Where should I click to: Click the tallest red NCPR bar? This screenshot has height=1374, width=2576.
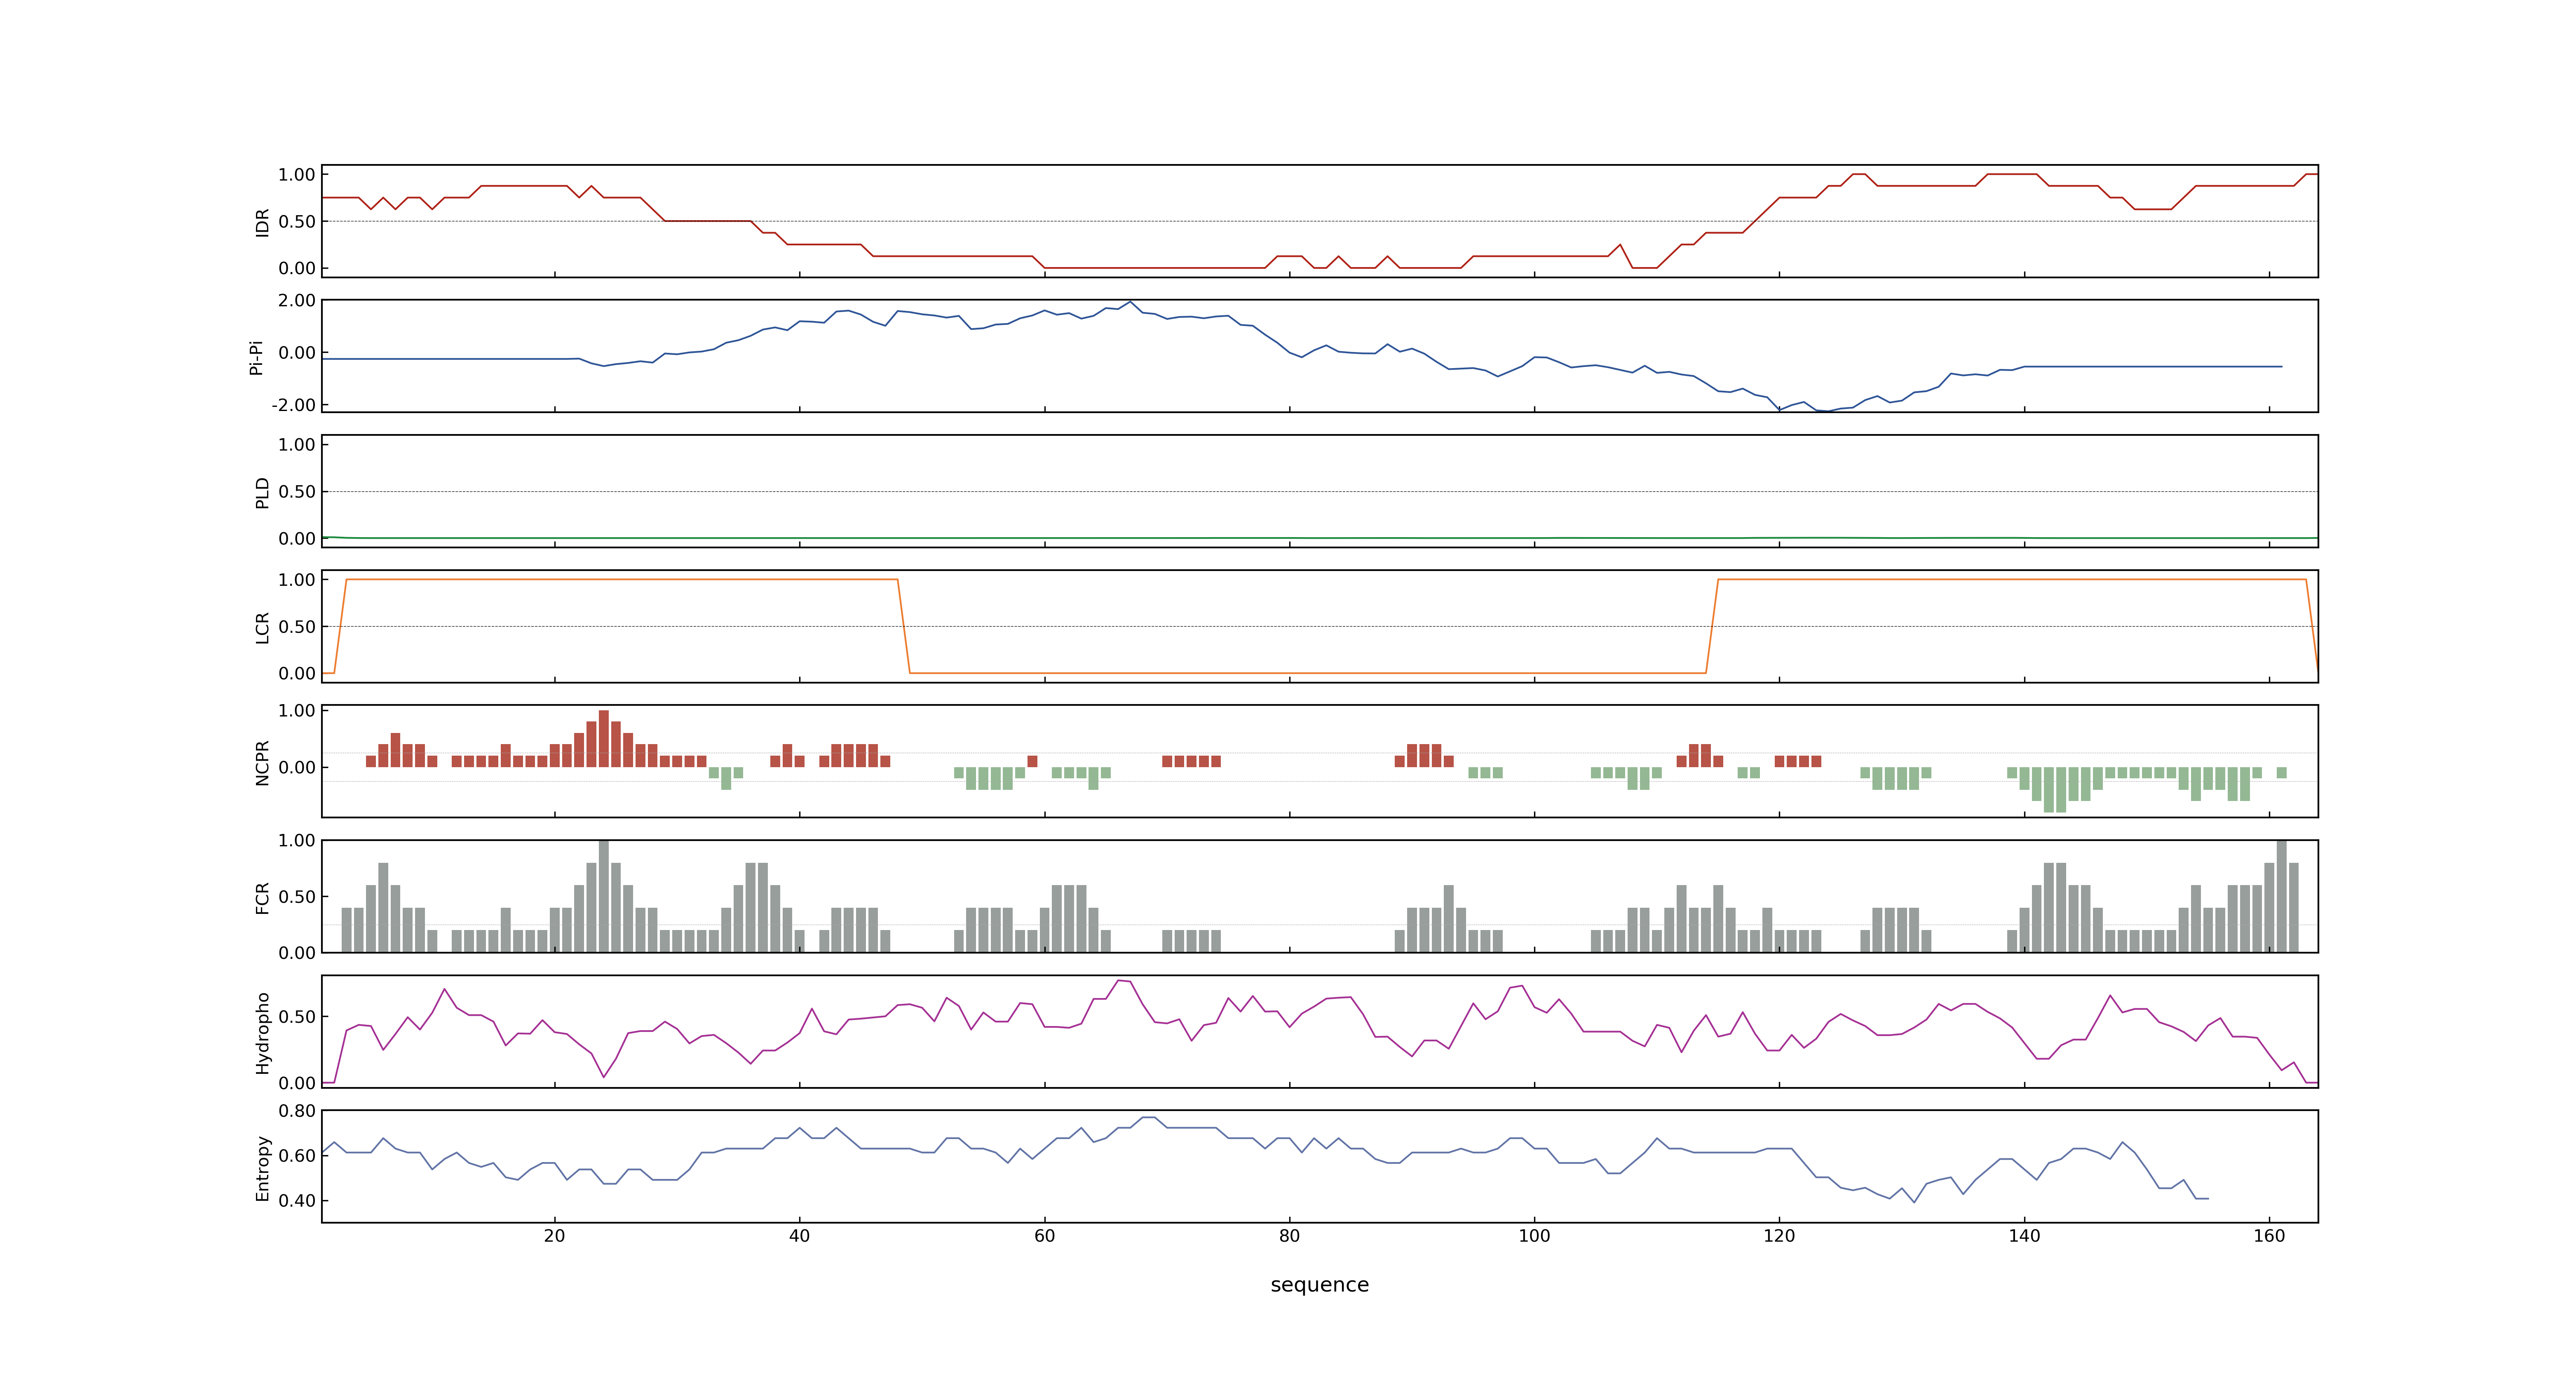[603, 739]
